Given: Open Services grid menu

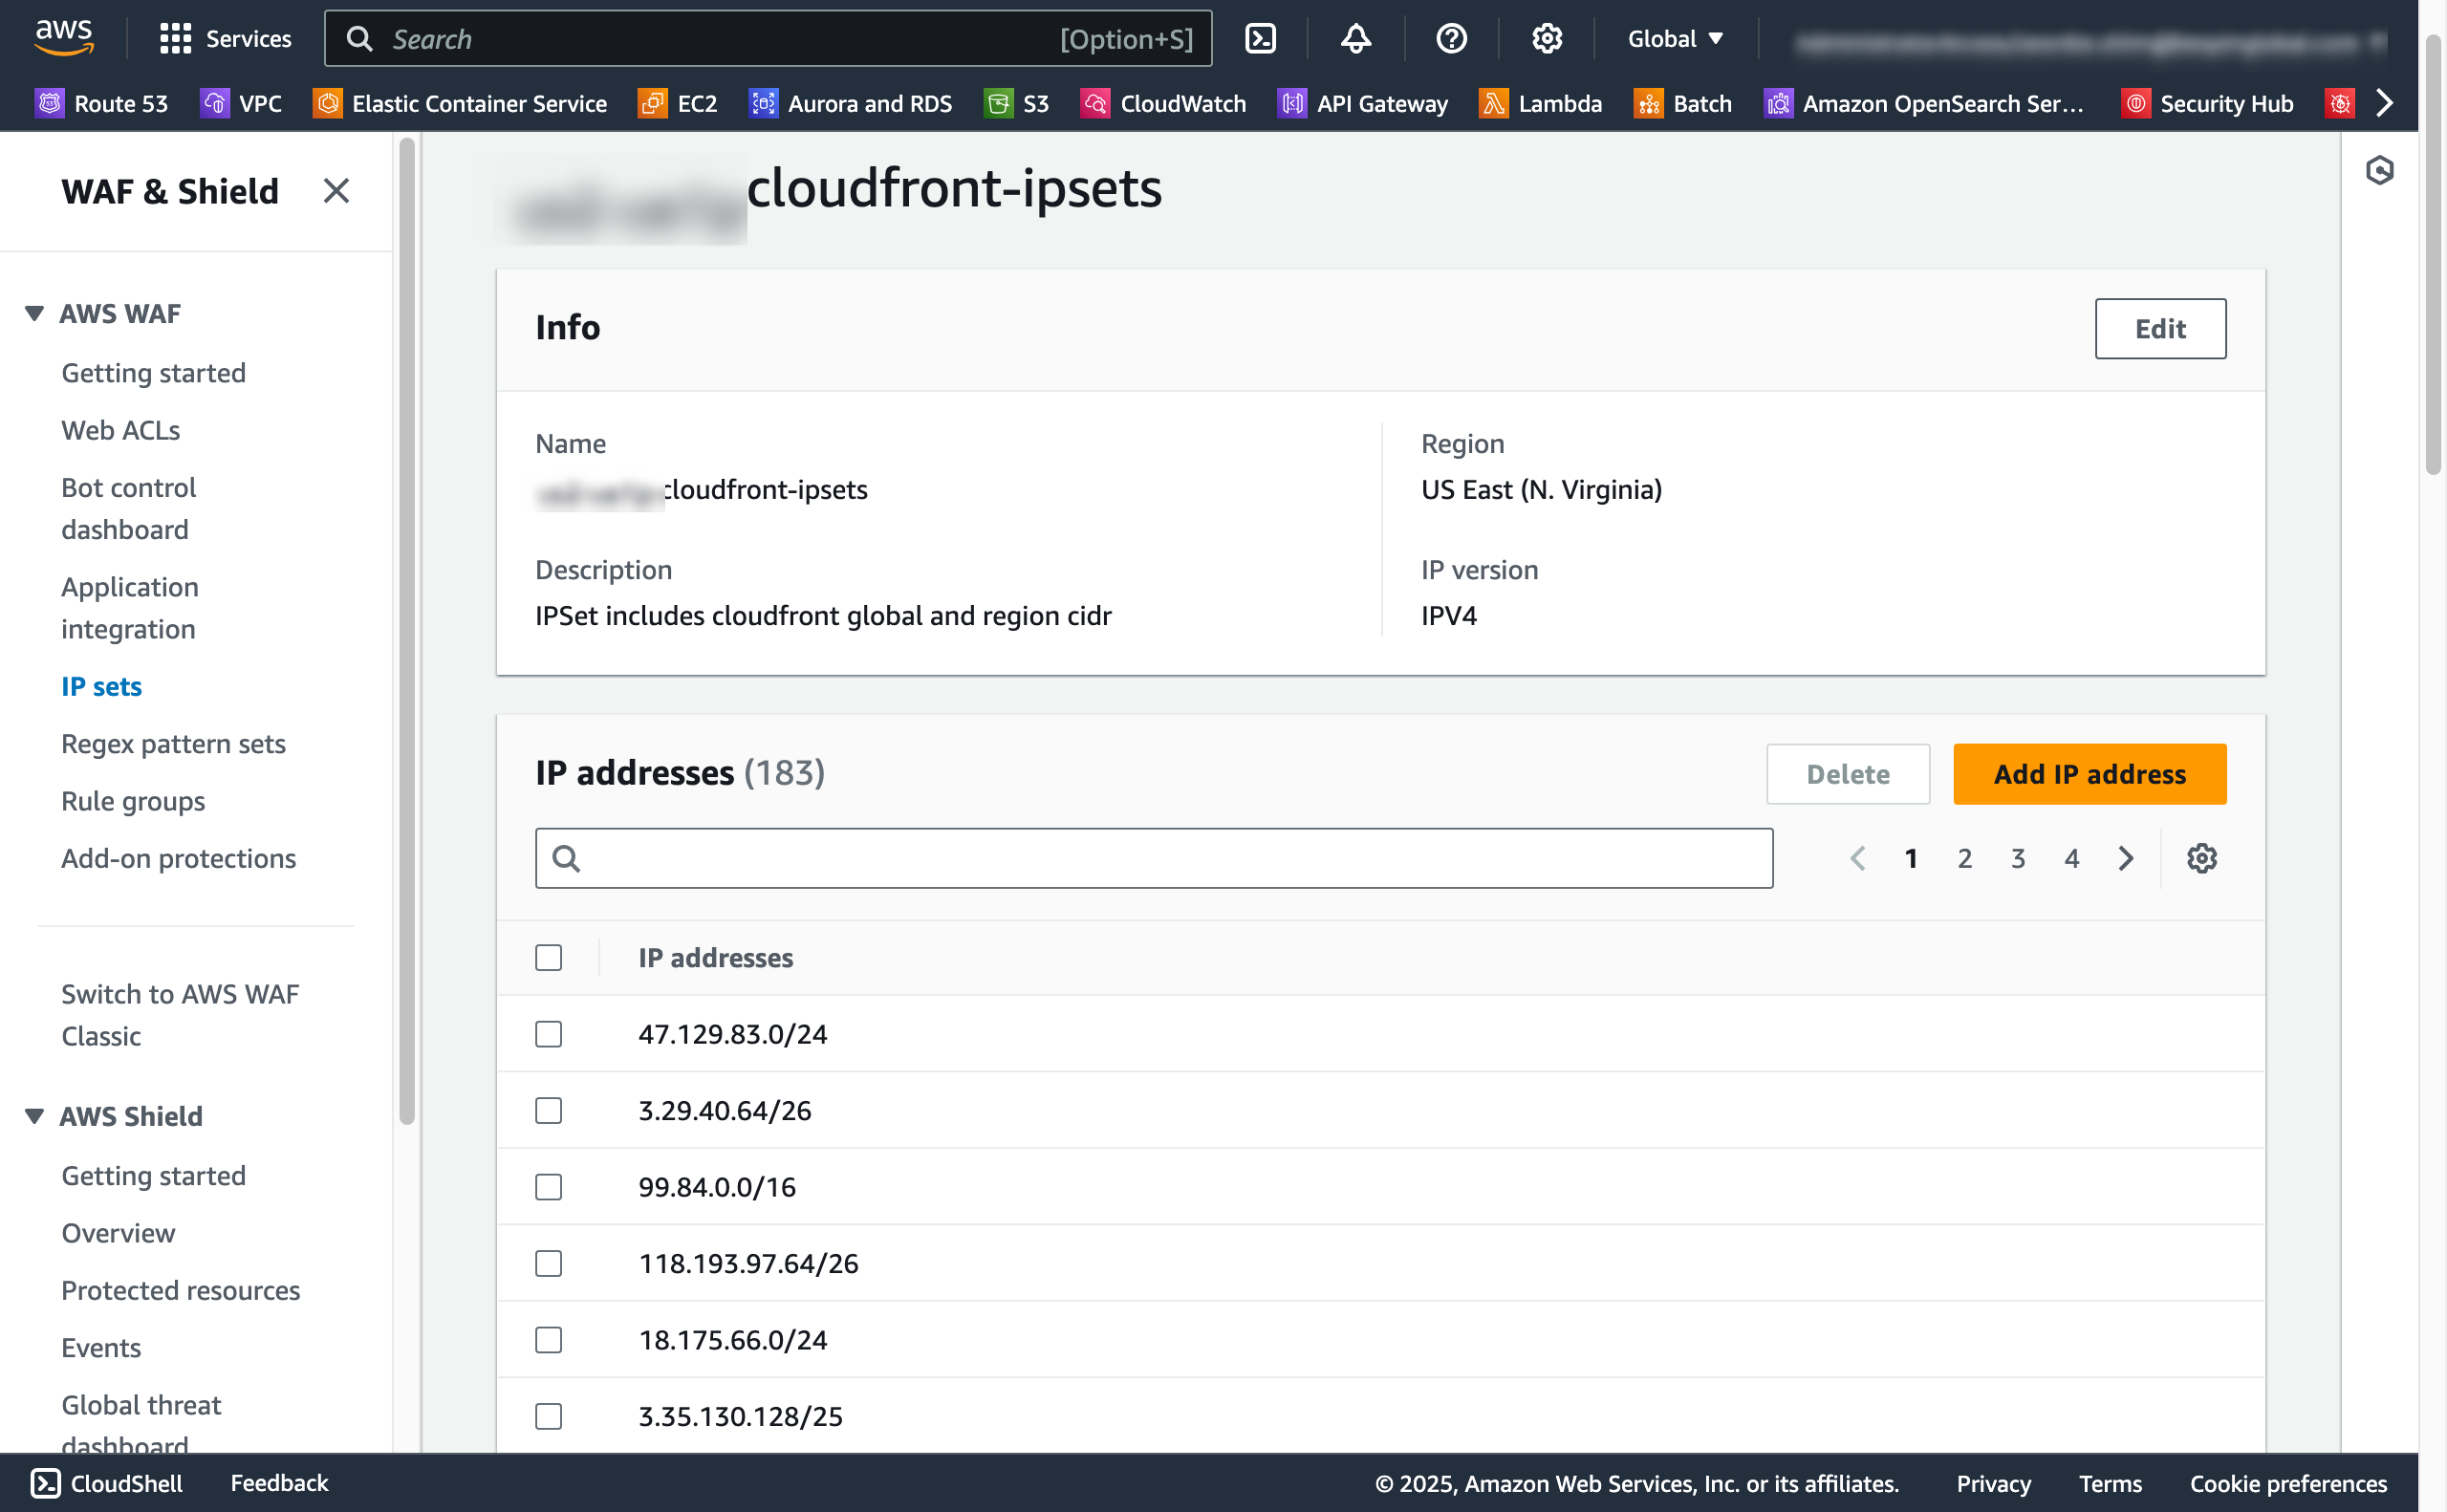Looking at the screenshot, I should pyautogui.click(x=225, y=39).
